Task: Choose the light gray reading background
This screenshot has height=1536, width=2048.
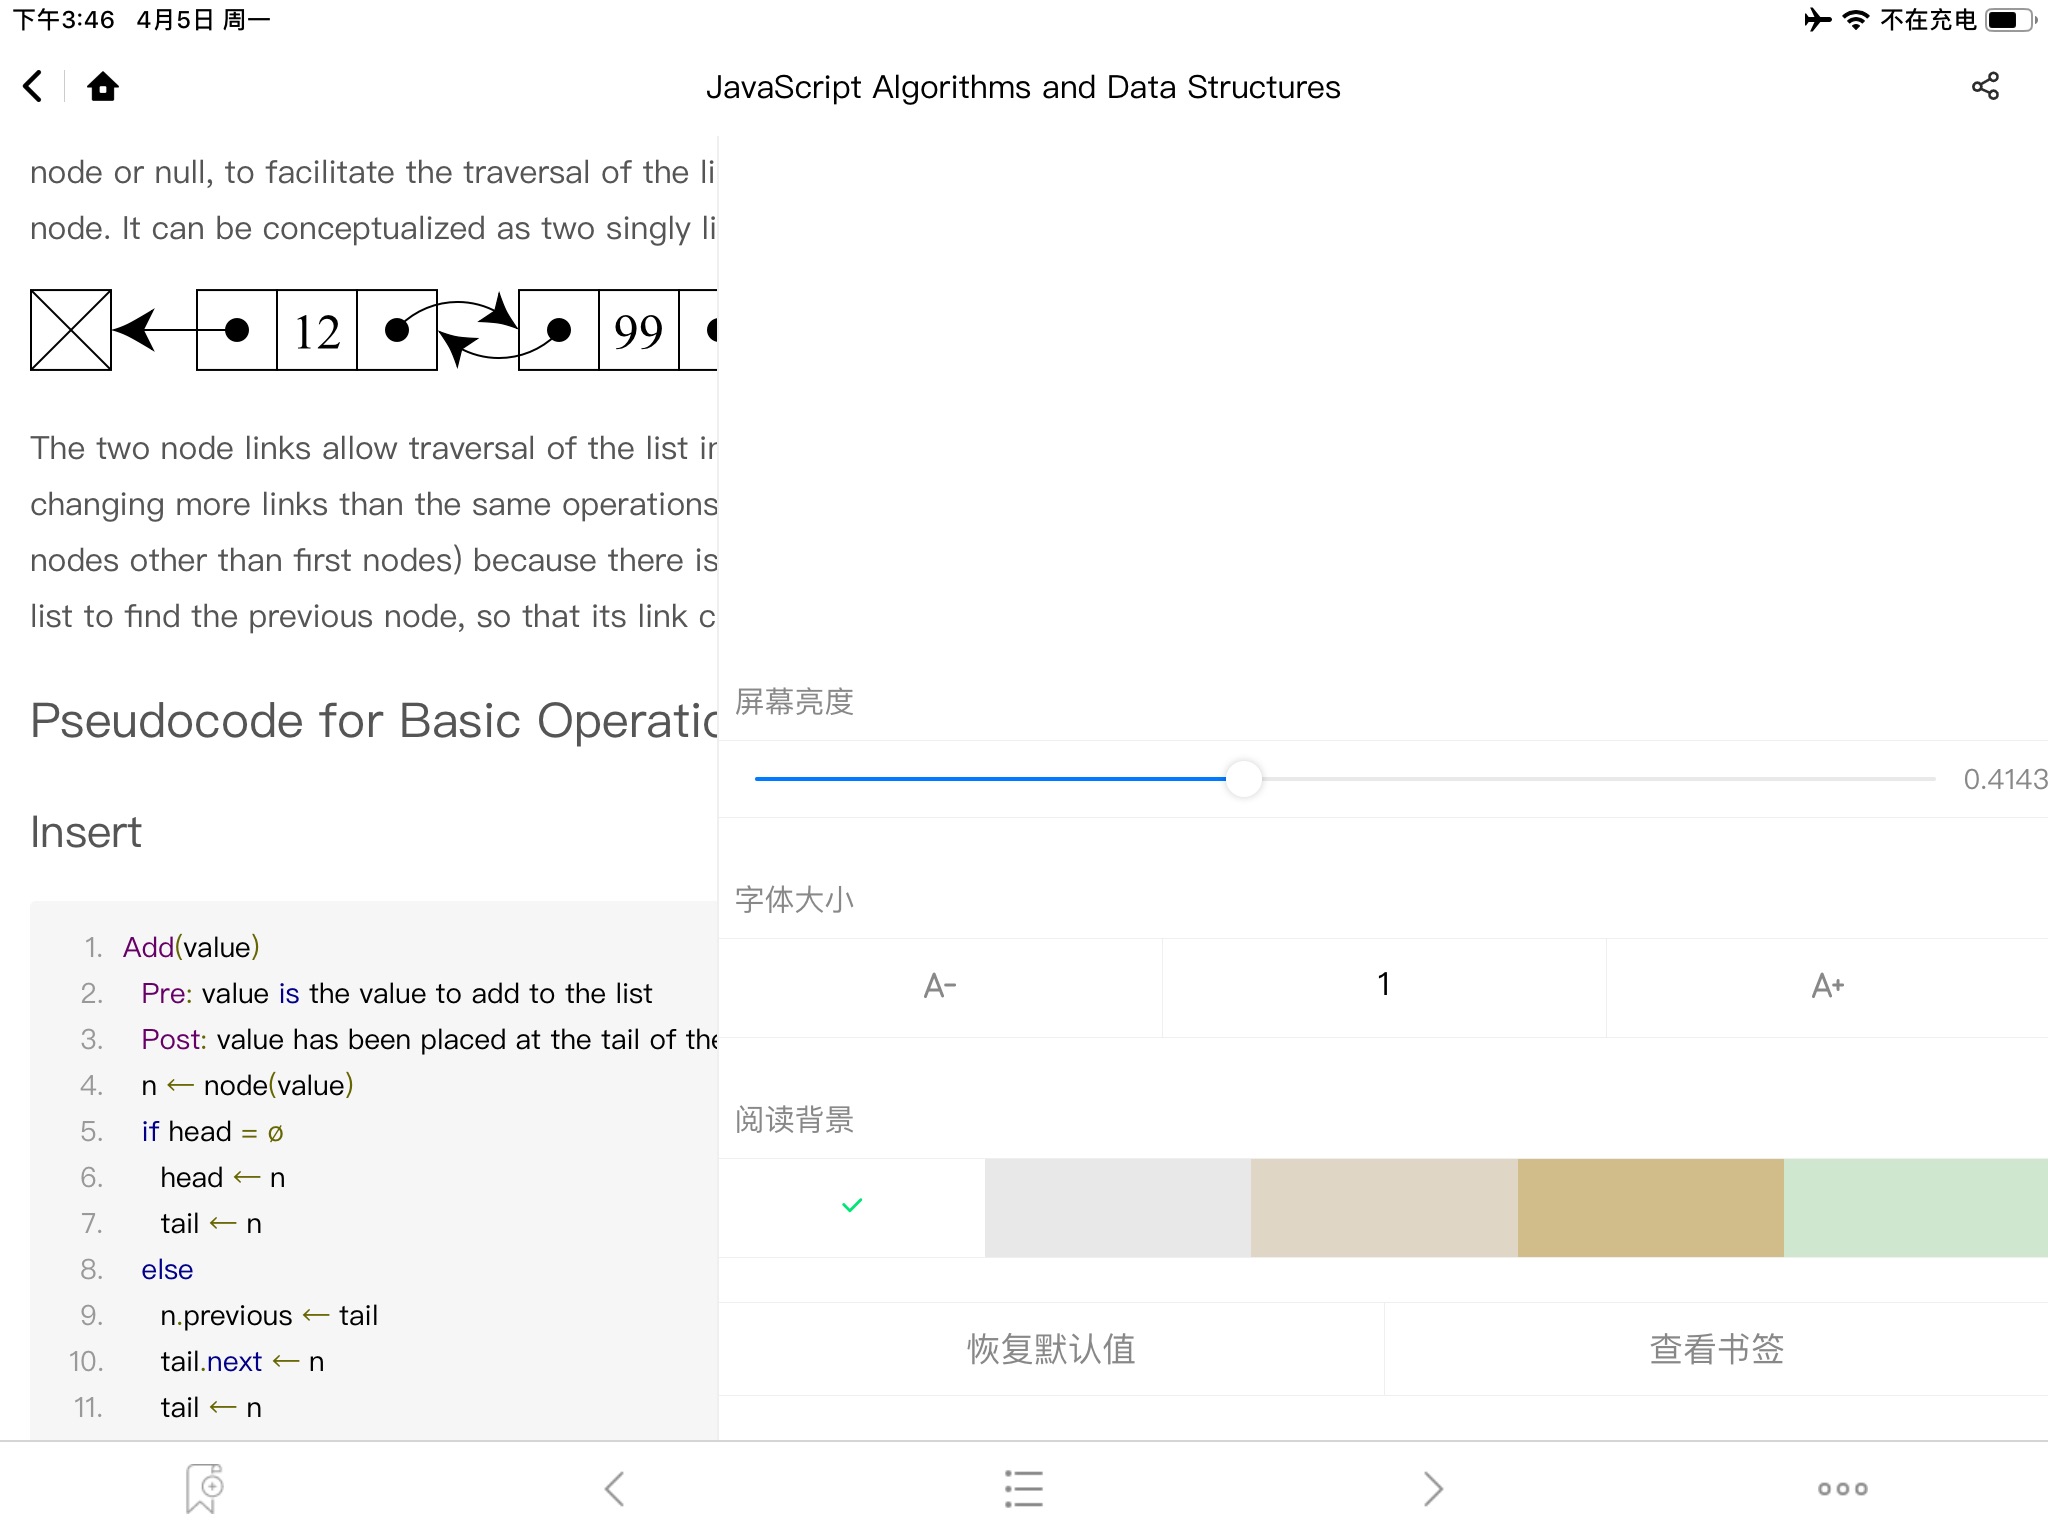Action: tap(1118, 1207)
